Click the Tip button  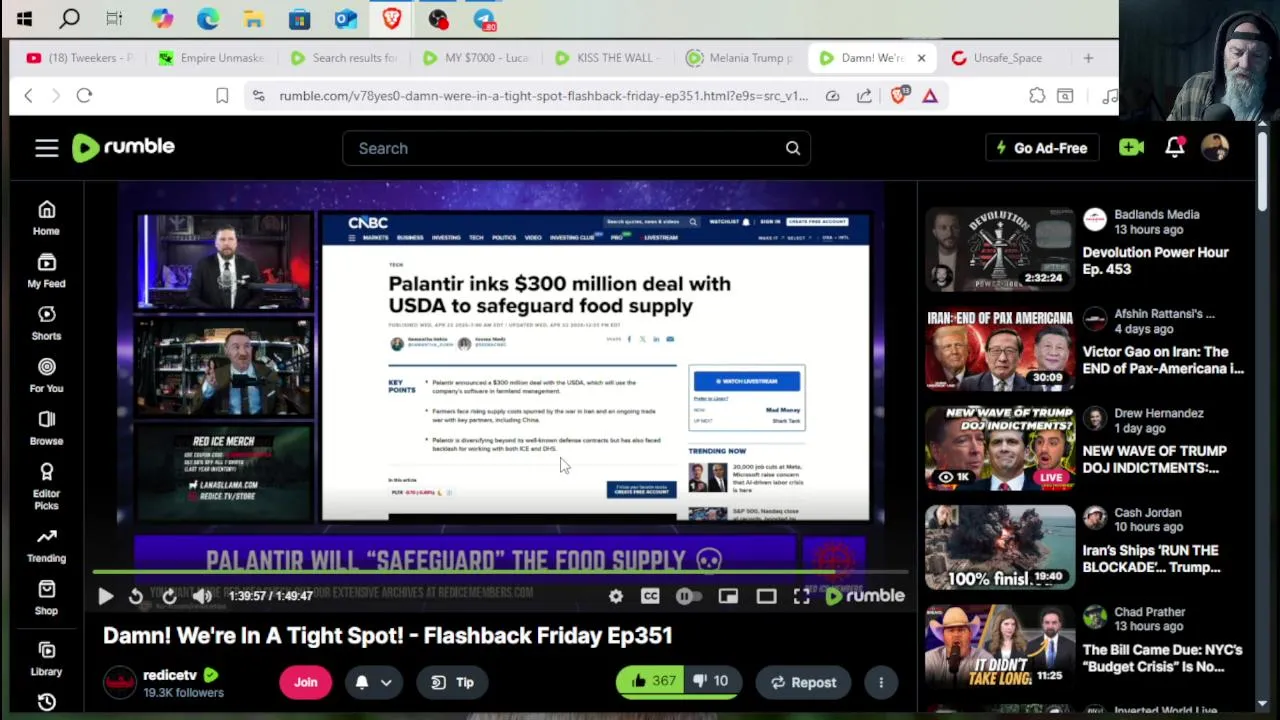click(452, 682)
